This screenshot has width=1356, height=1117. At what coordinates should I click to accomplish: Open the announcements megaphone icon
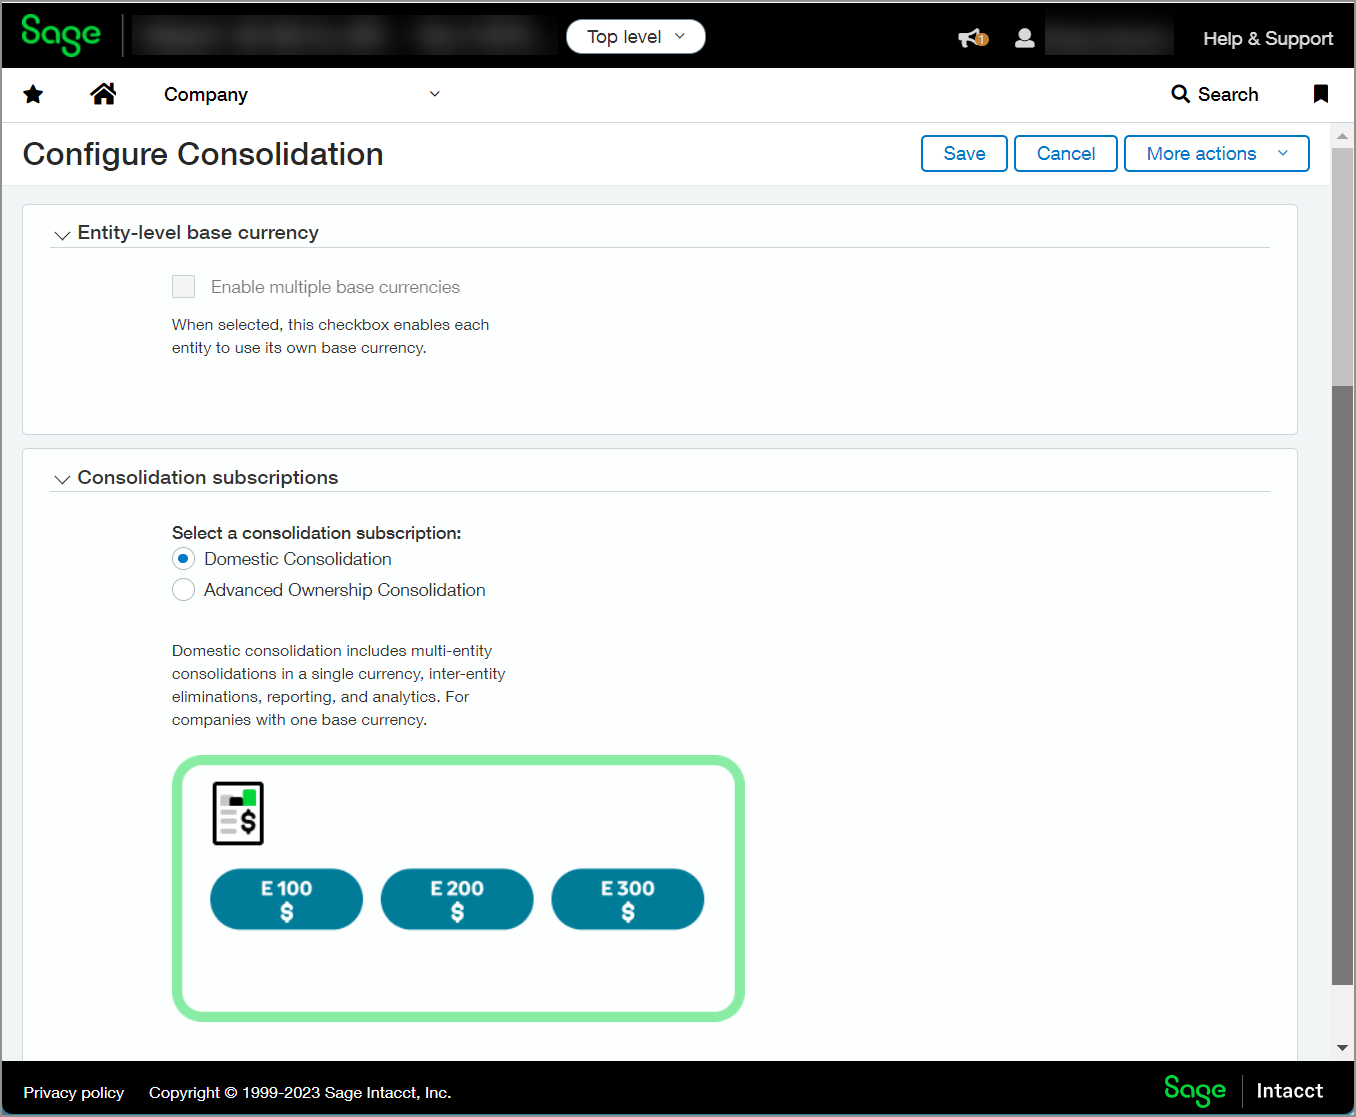(971, 38)
